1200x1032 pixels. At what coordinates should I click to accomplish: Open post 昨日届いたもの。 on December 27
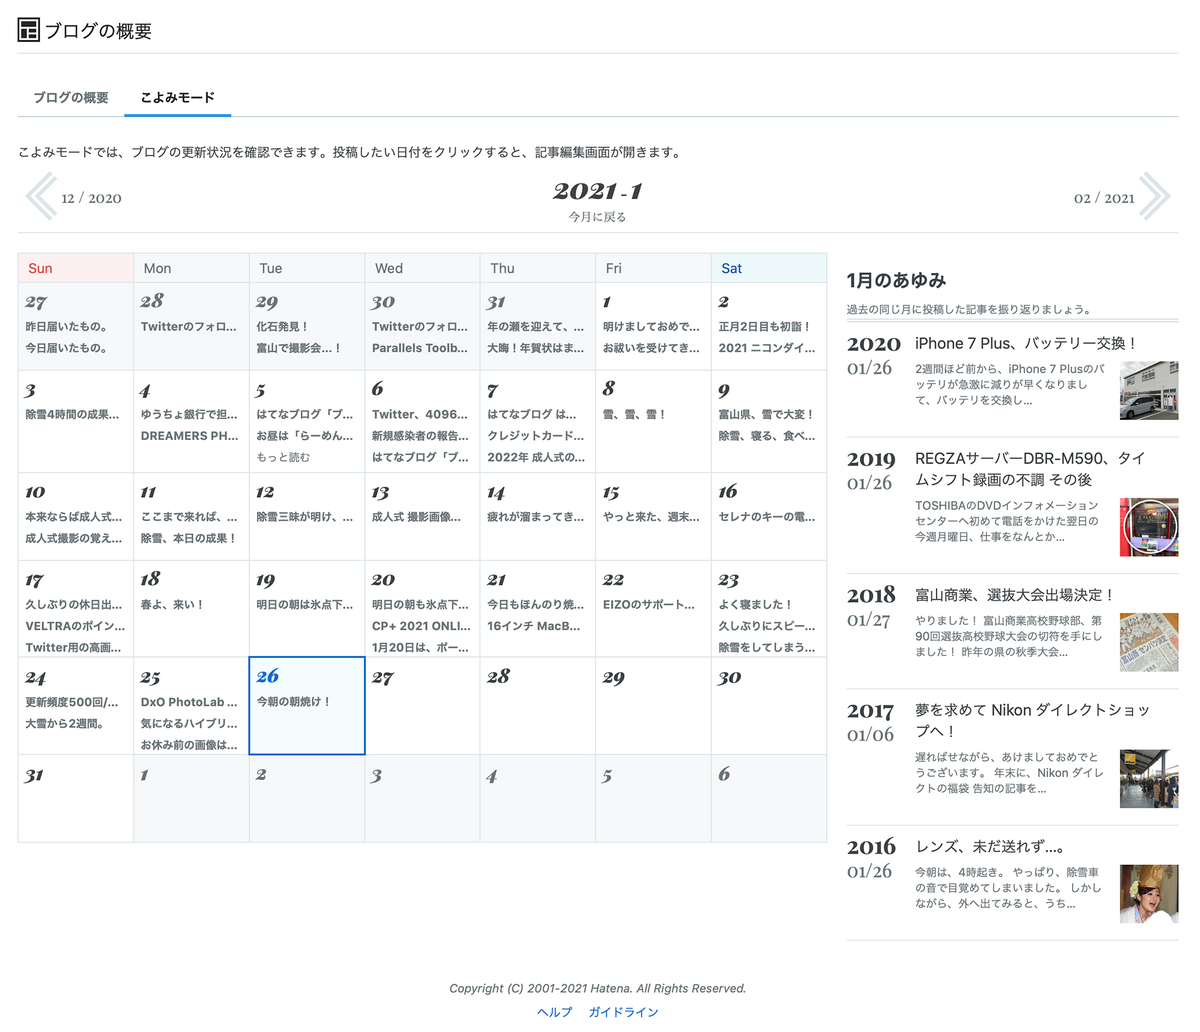[66, 327]
